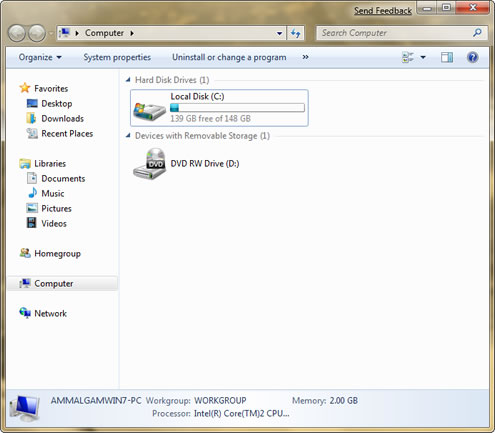
Task: Click the Change your view icon
Action: pos(408,57)
